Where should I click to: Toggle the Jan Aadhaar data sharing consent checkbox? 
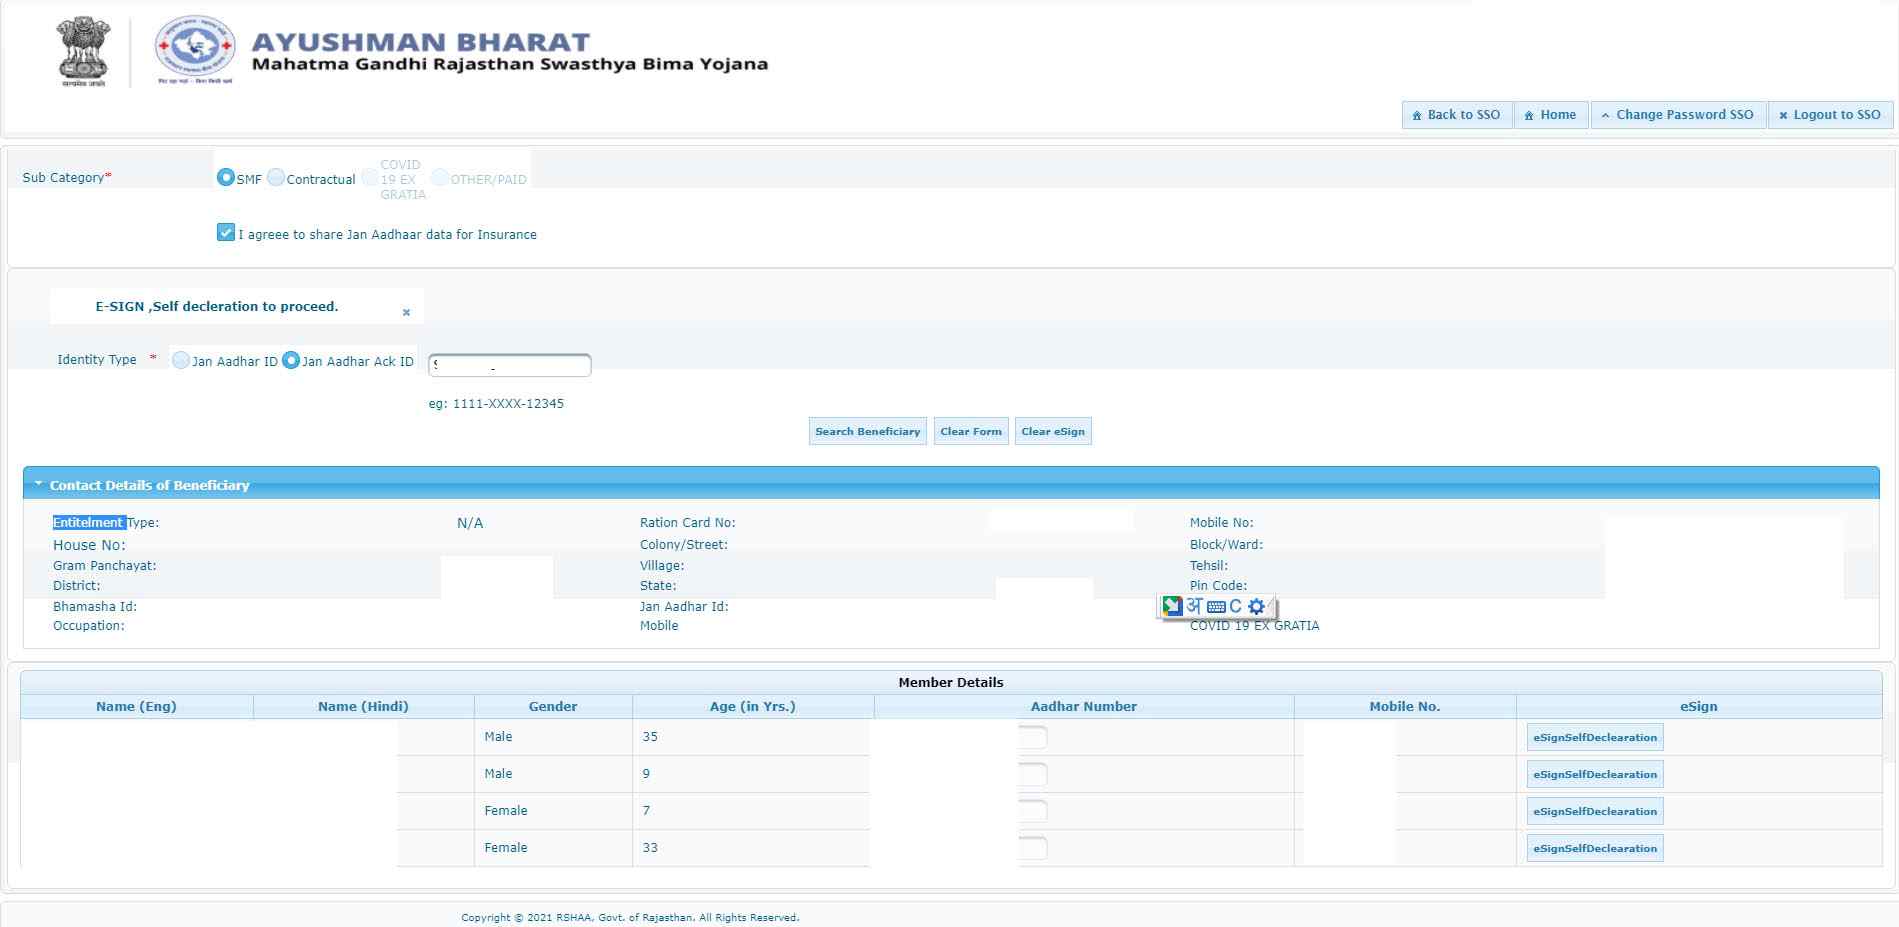226,232
